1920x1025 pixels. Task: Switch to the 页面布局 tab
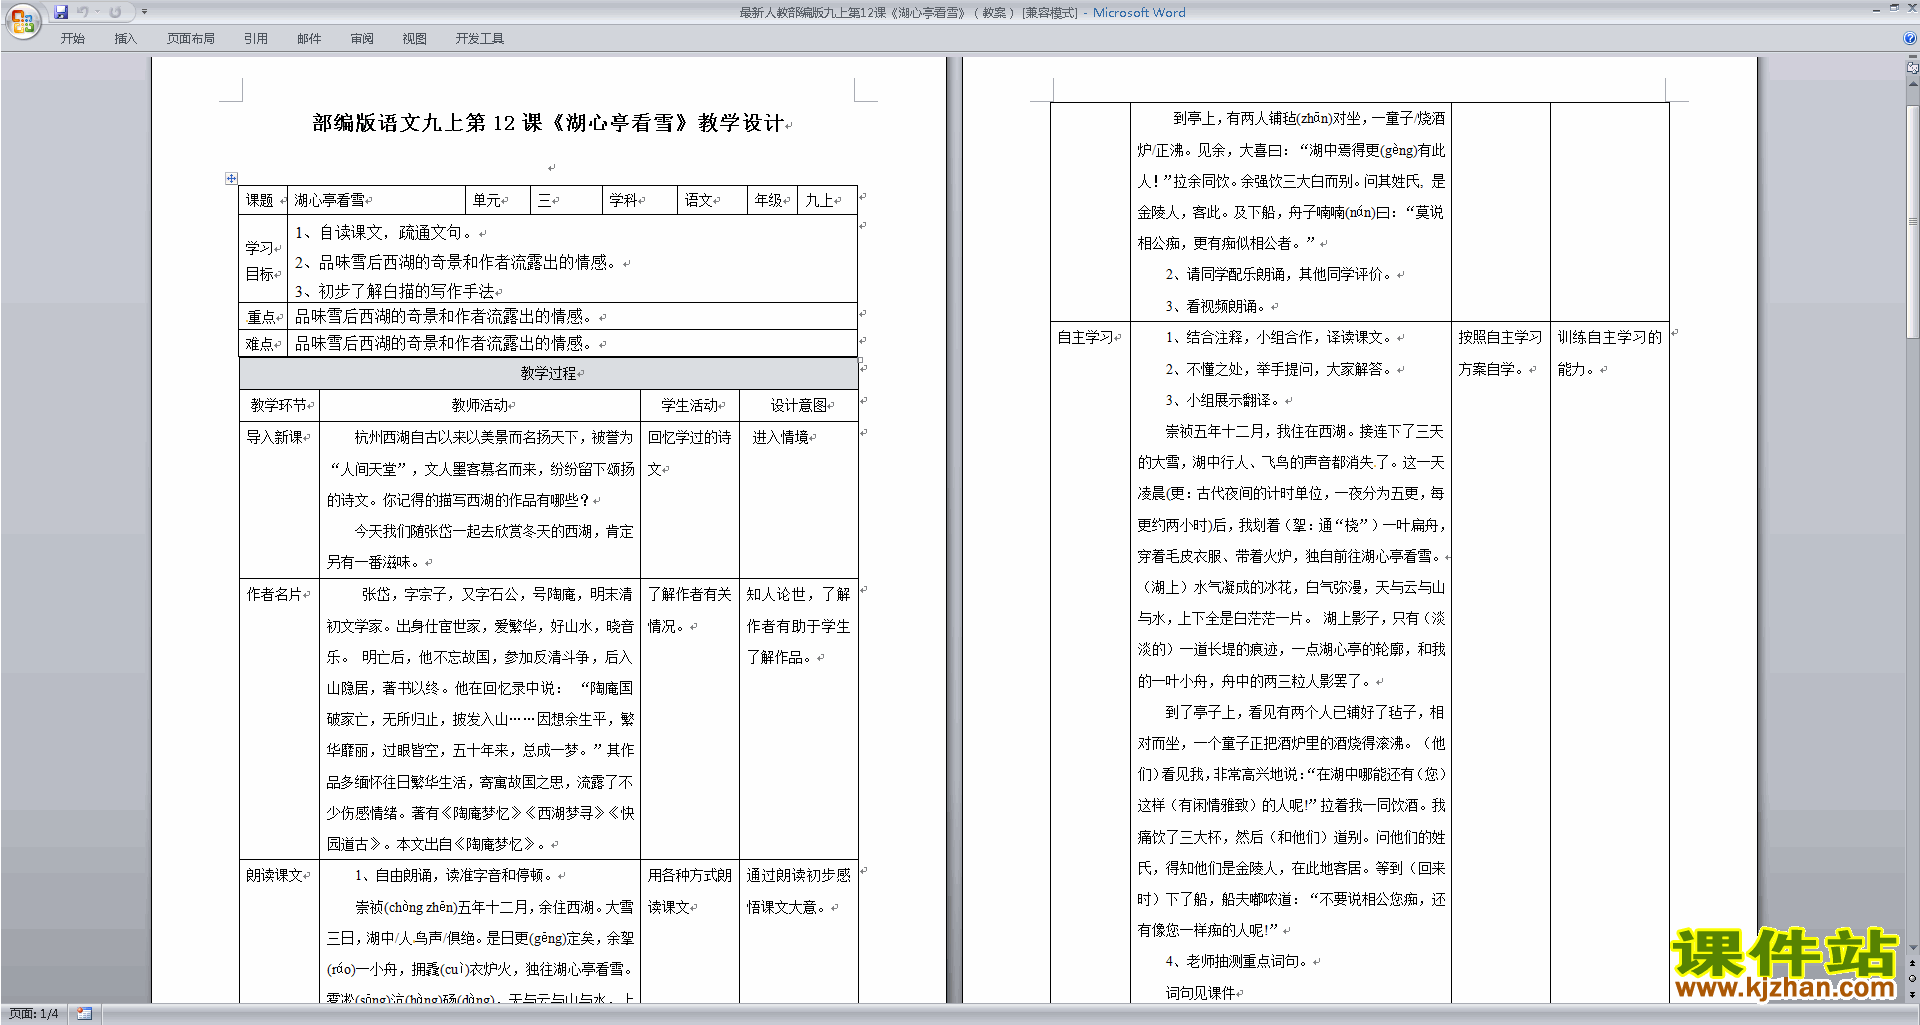pyautogui.click(x=191, y=39)
